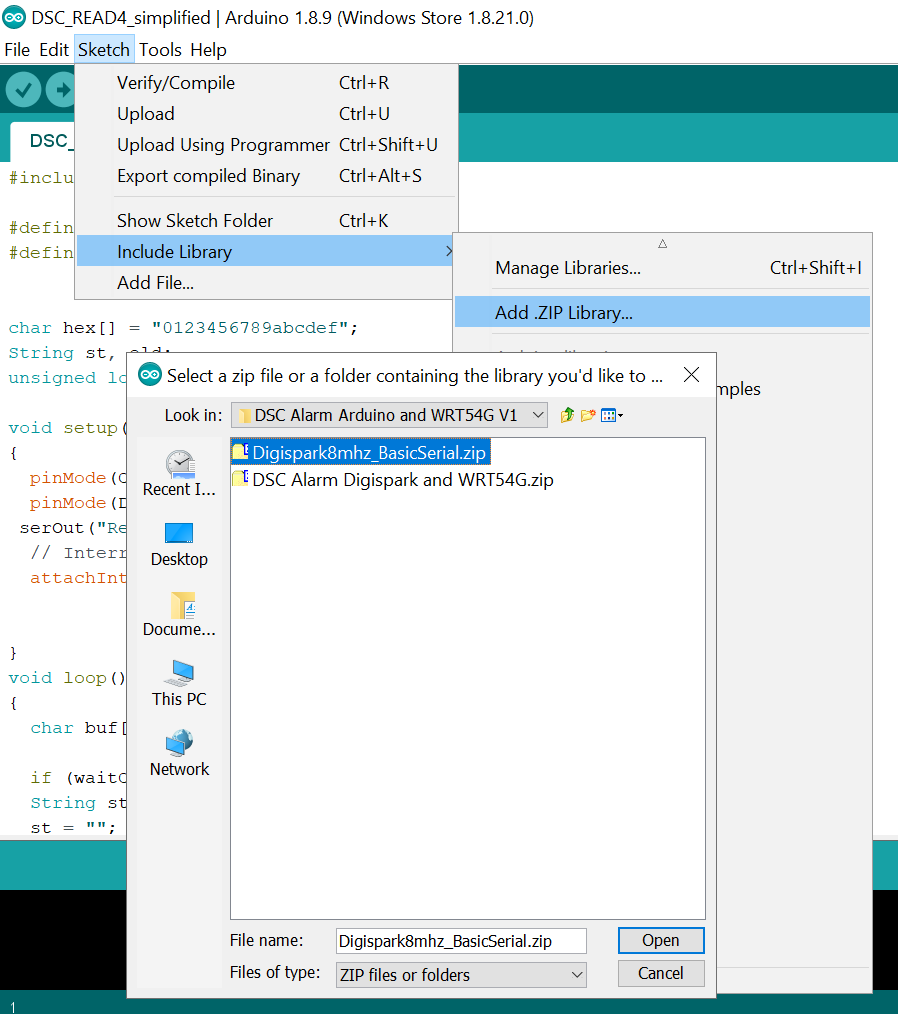This screenshot has height=1014, width=898.
Task: Open Network in dialog sidebar
Action: tap(179, 754)
